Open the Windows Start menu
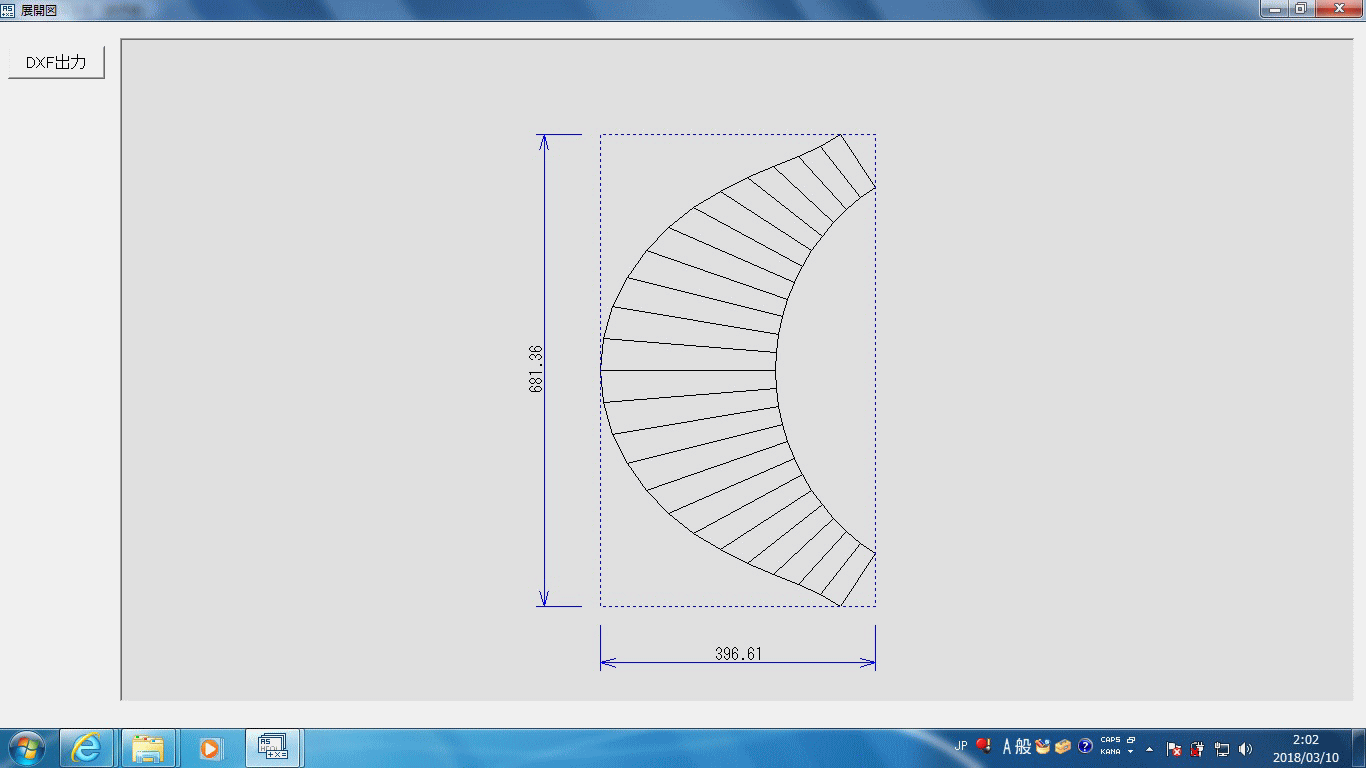The image size is (1366, 768). coord(25,748)
